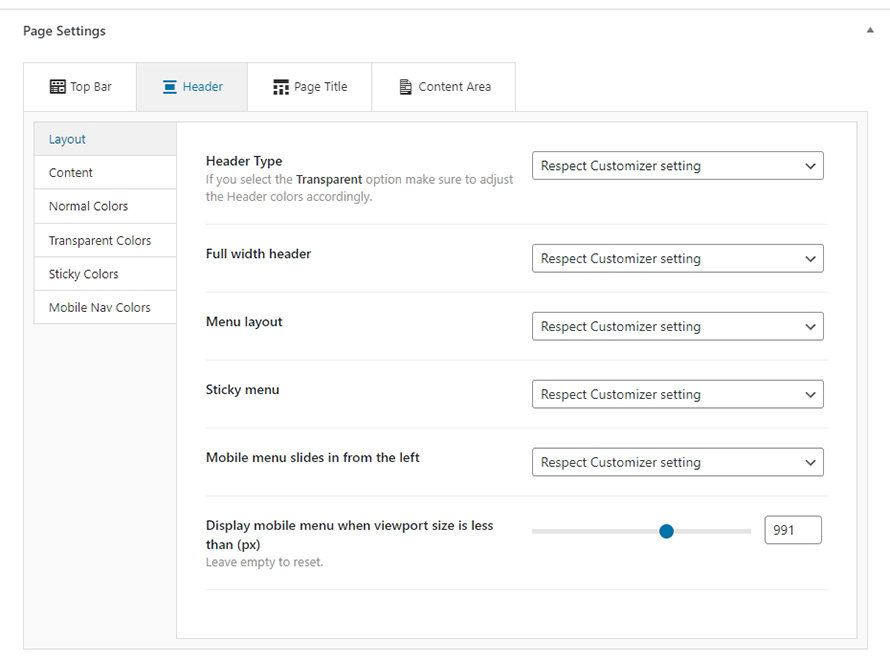Open the Sticky Colors section

[x=105, y=274]
